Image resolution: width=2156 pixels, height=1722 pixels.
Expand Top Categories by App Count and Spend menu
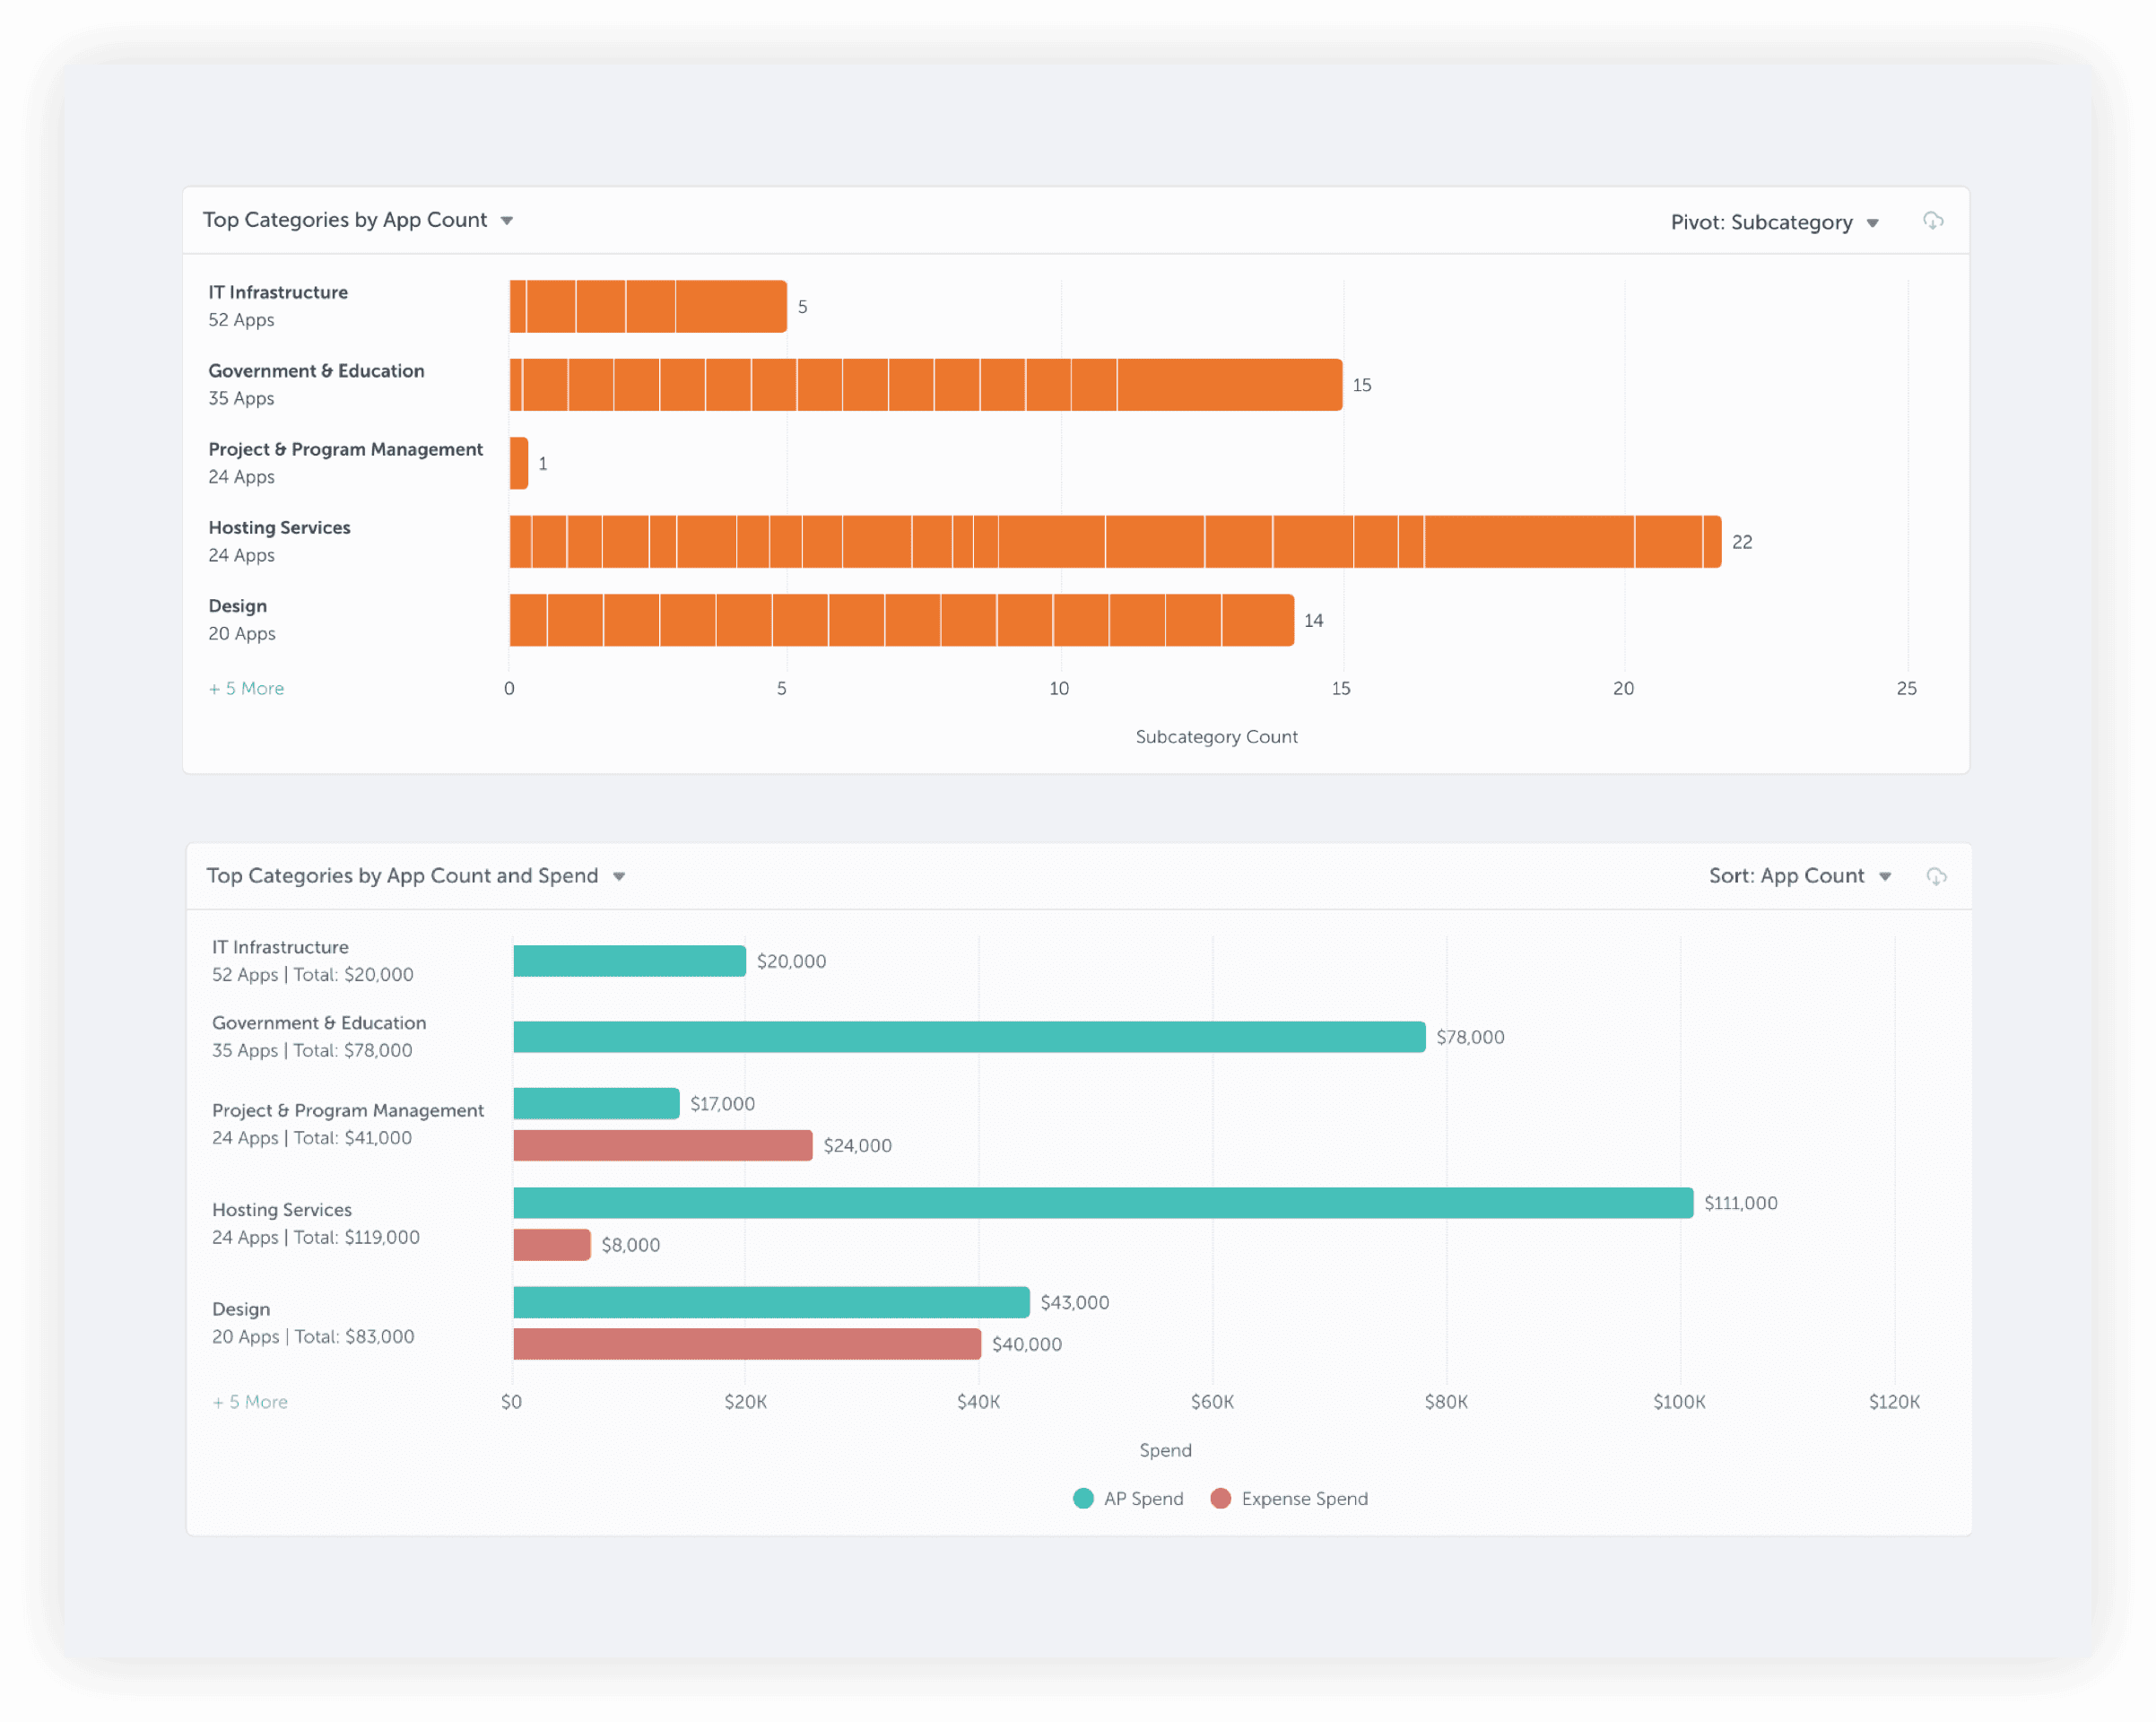tap(619, 877)
